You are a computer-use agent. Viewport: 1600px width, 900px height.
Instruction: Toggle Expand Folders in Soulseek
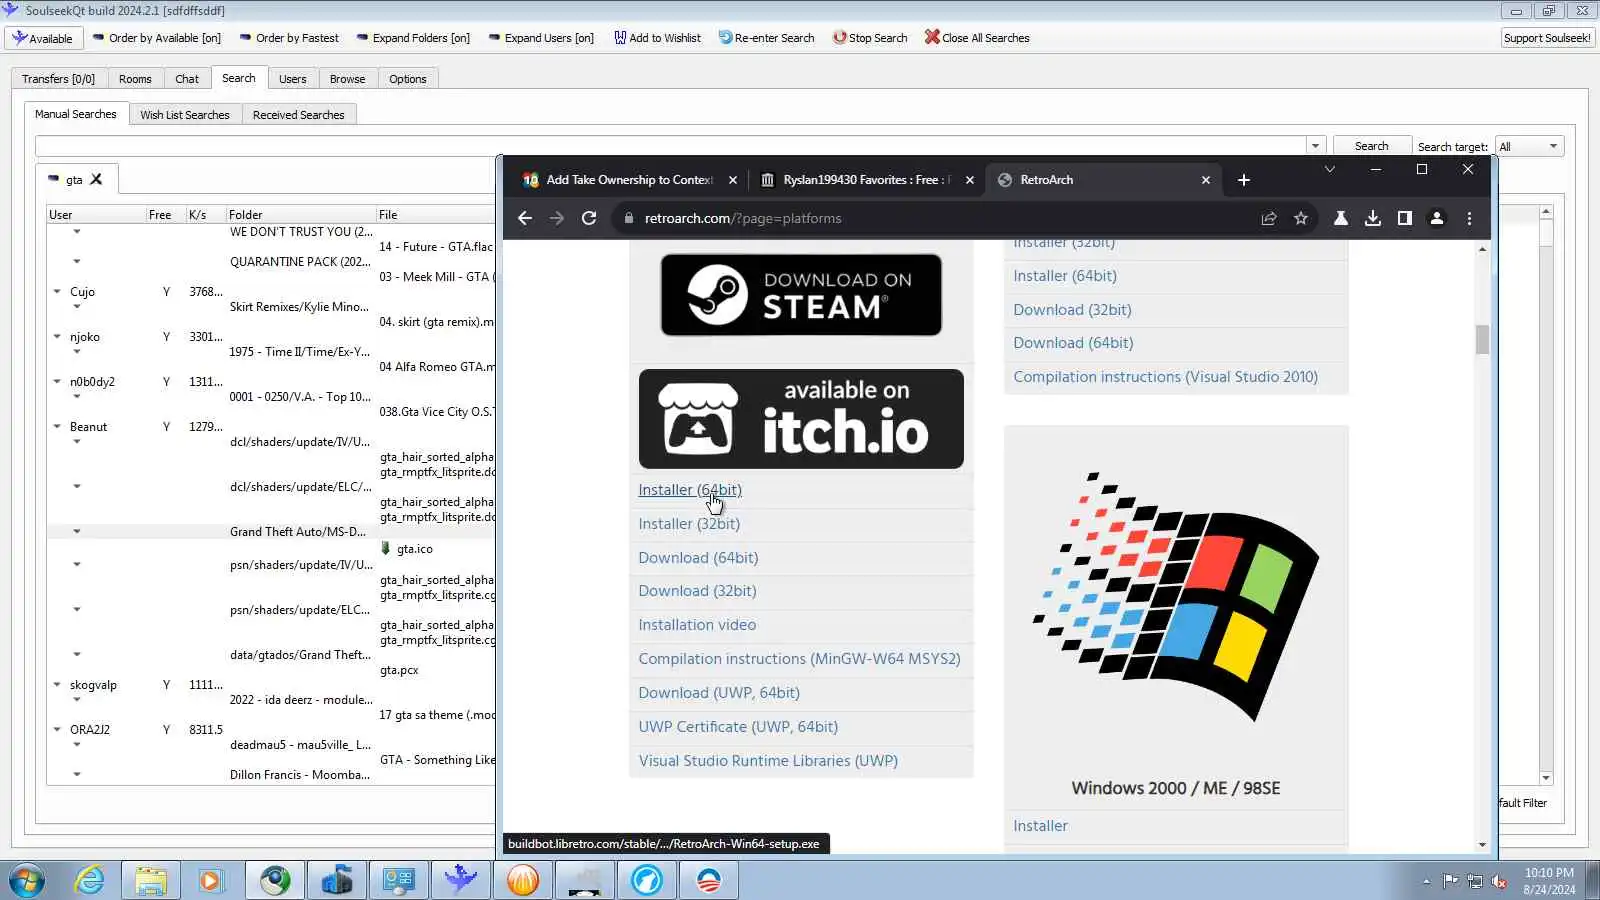pos(411,38)
